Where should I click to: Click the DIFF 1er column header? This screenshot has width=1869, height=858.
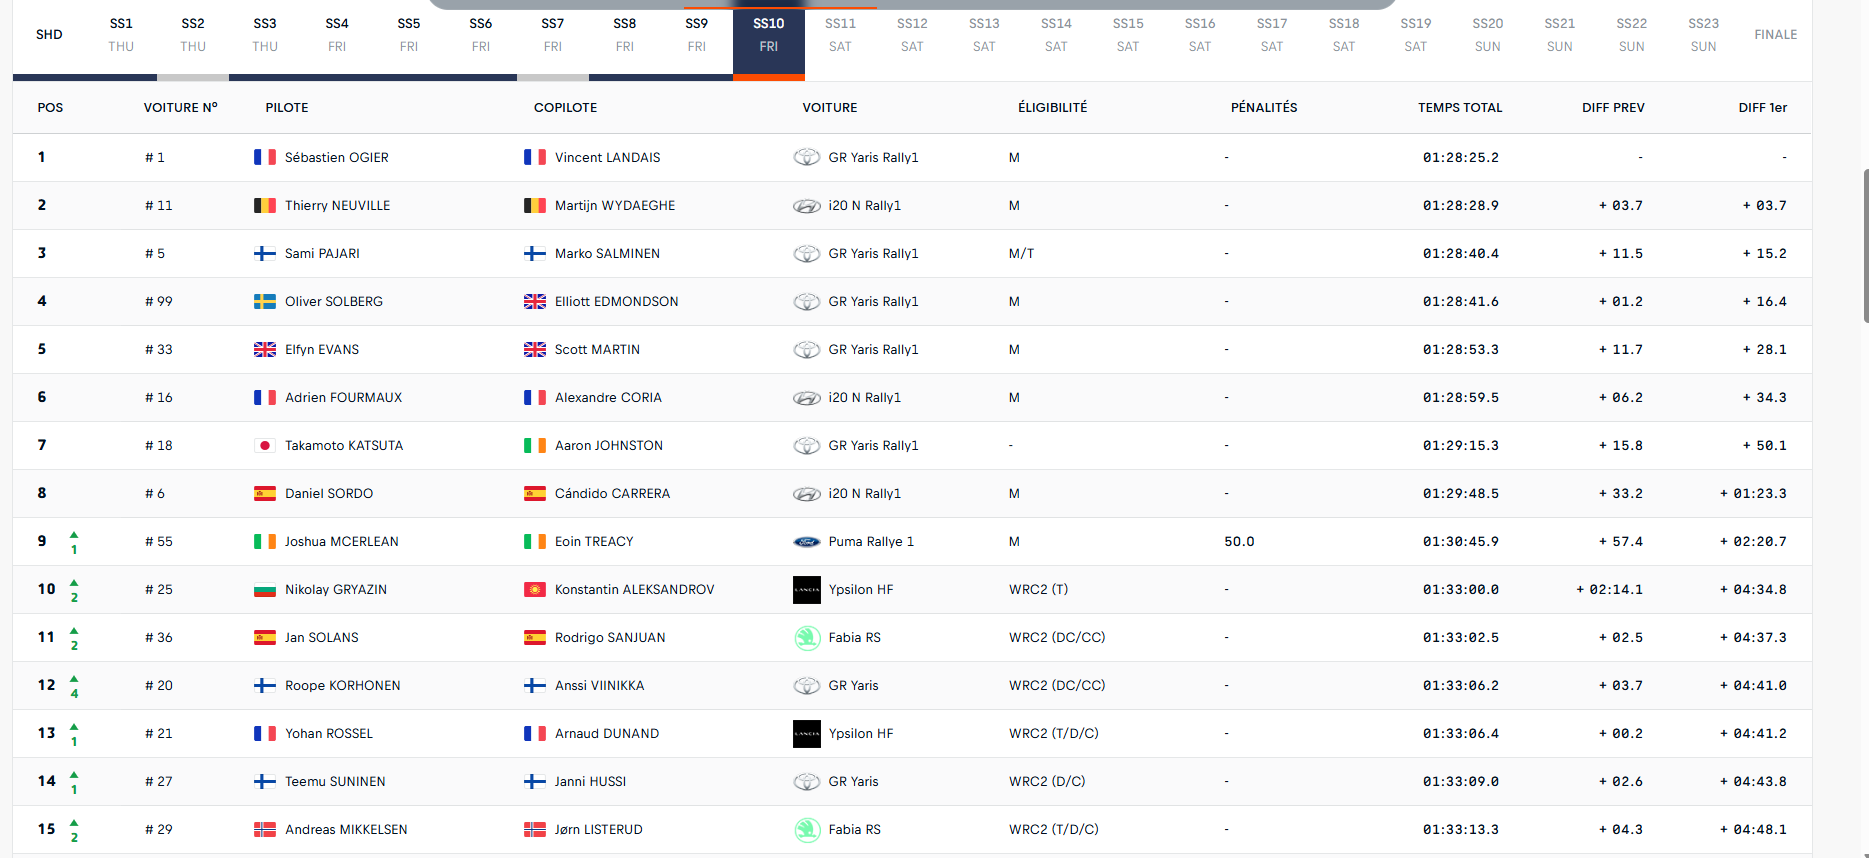1763,108
